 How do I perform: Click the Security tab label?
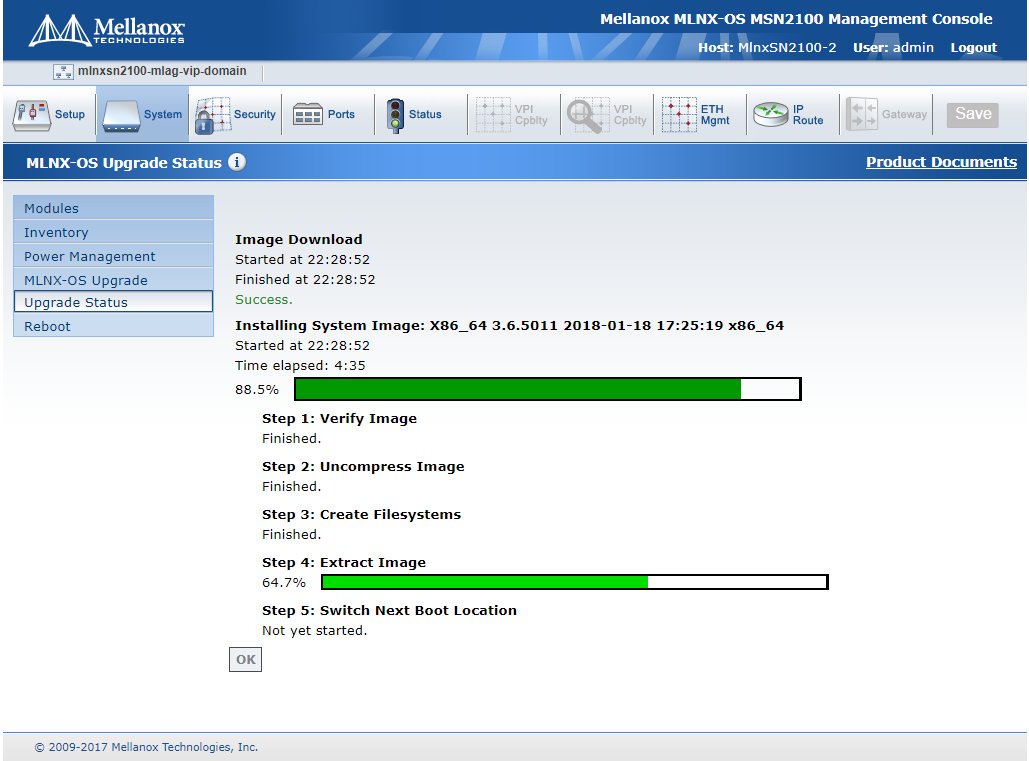(255, 114)
